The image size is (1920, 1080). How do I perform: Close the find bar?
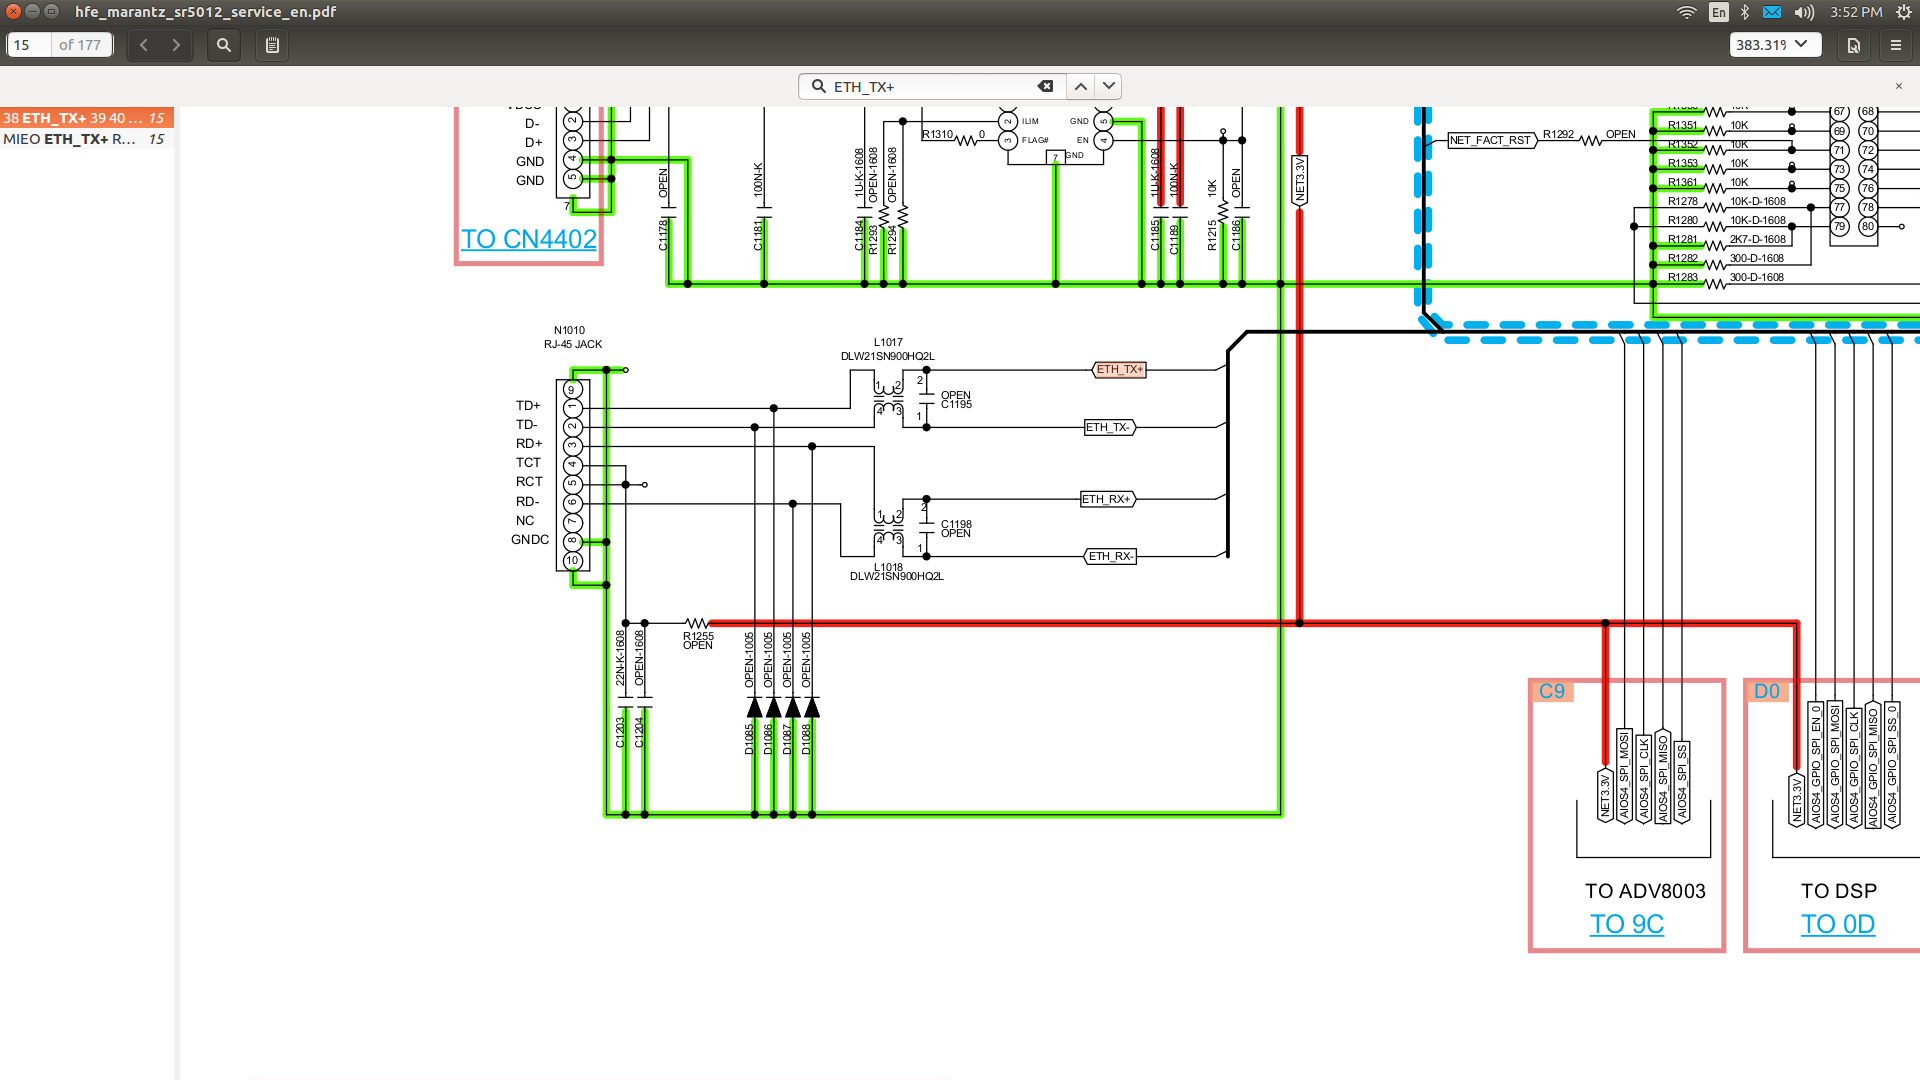(x=1898, y=86)
